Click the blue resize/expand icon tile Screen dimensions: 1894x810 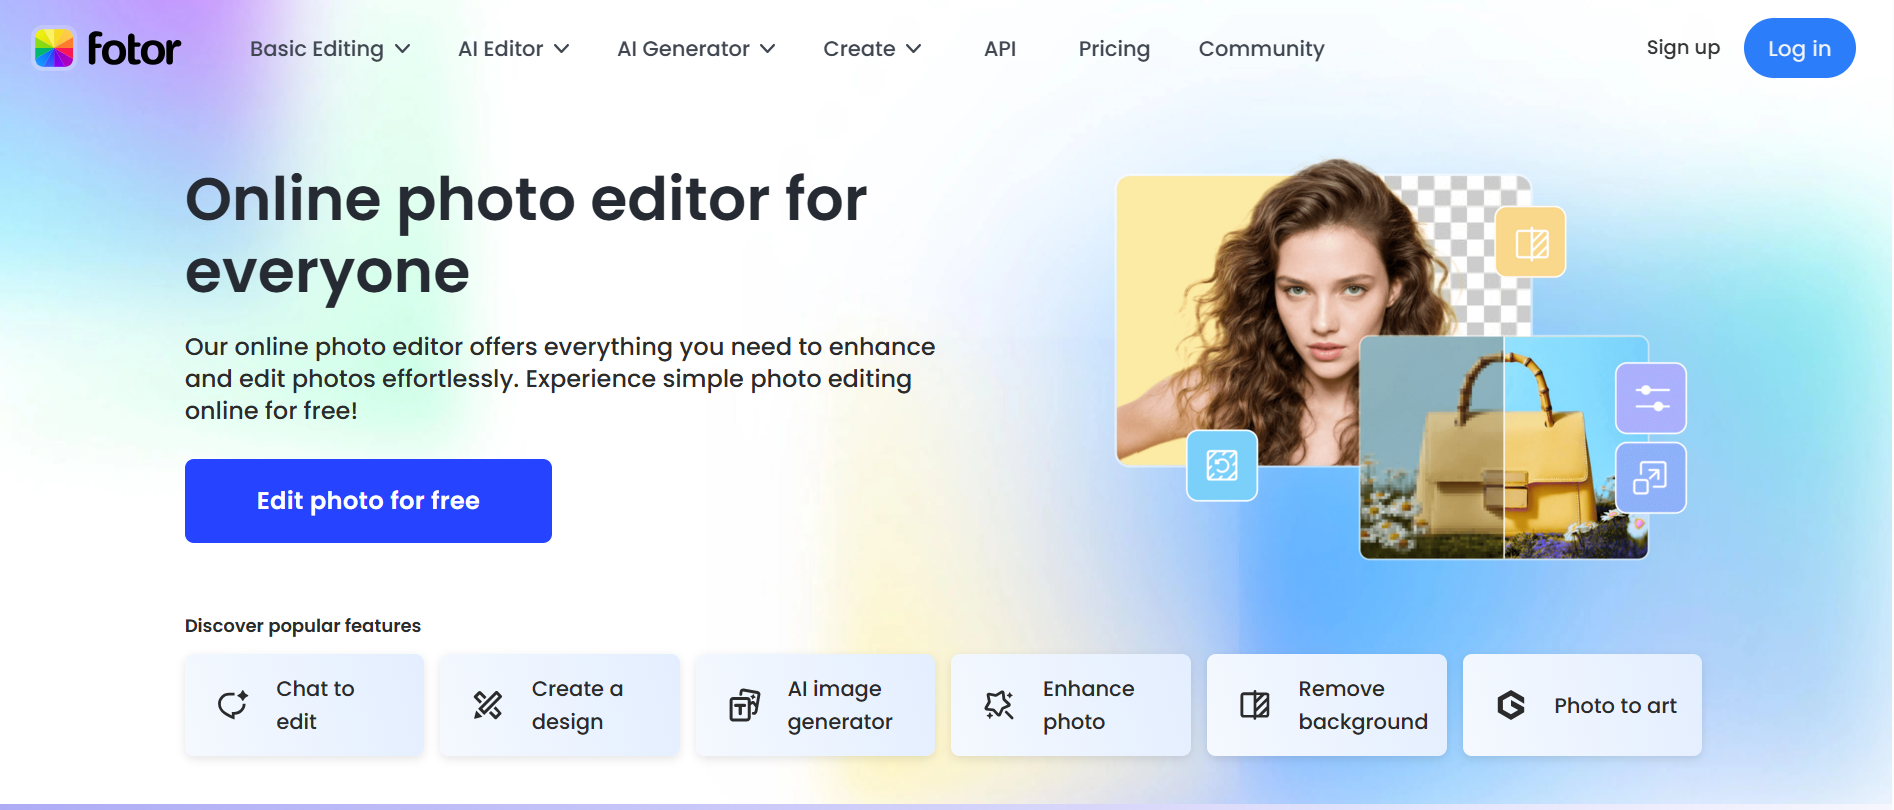1651,478
